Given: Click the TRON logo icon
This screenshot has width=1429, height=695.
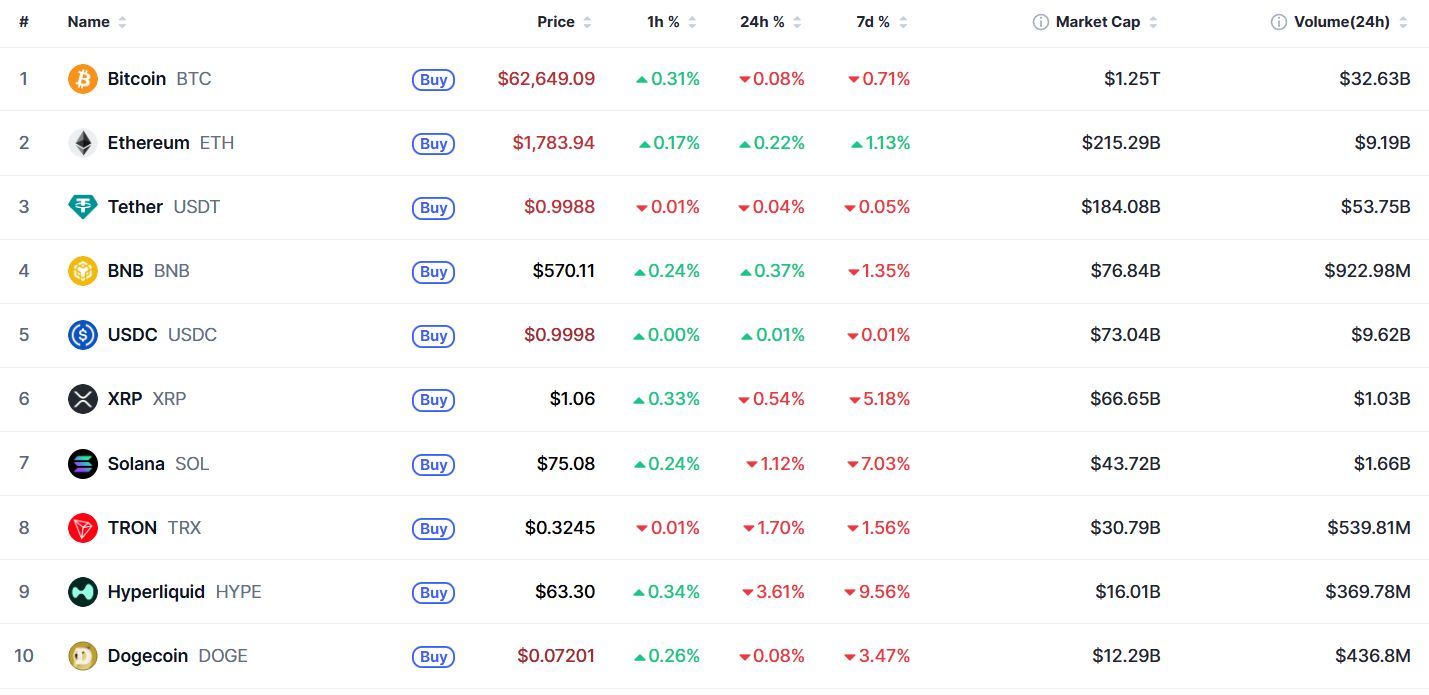Looking at the screenshot, I should click(83, 528).
